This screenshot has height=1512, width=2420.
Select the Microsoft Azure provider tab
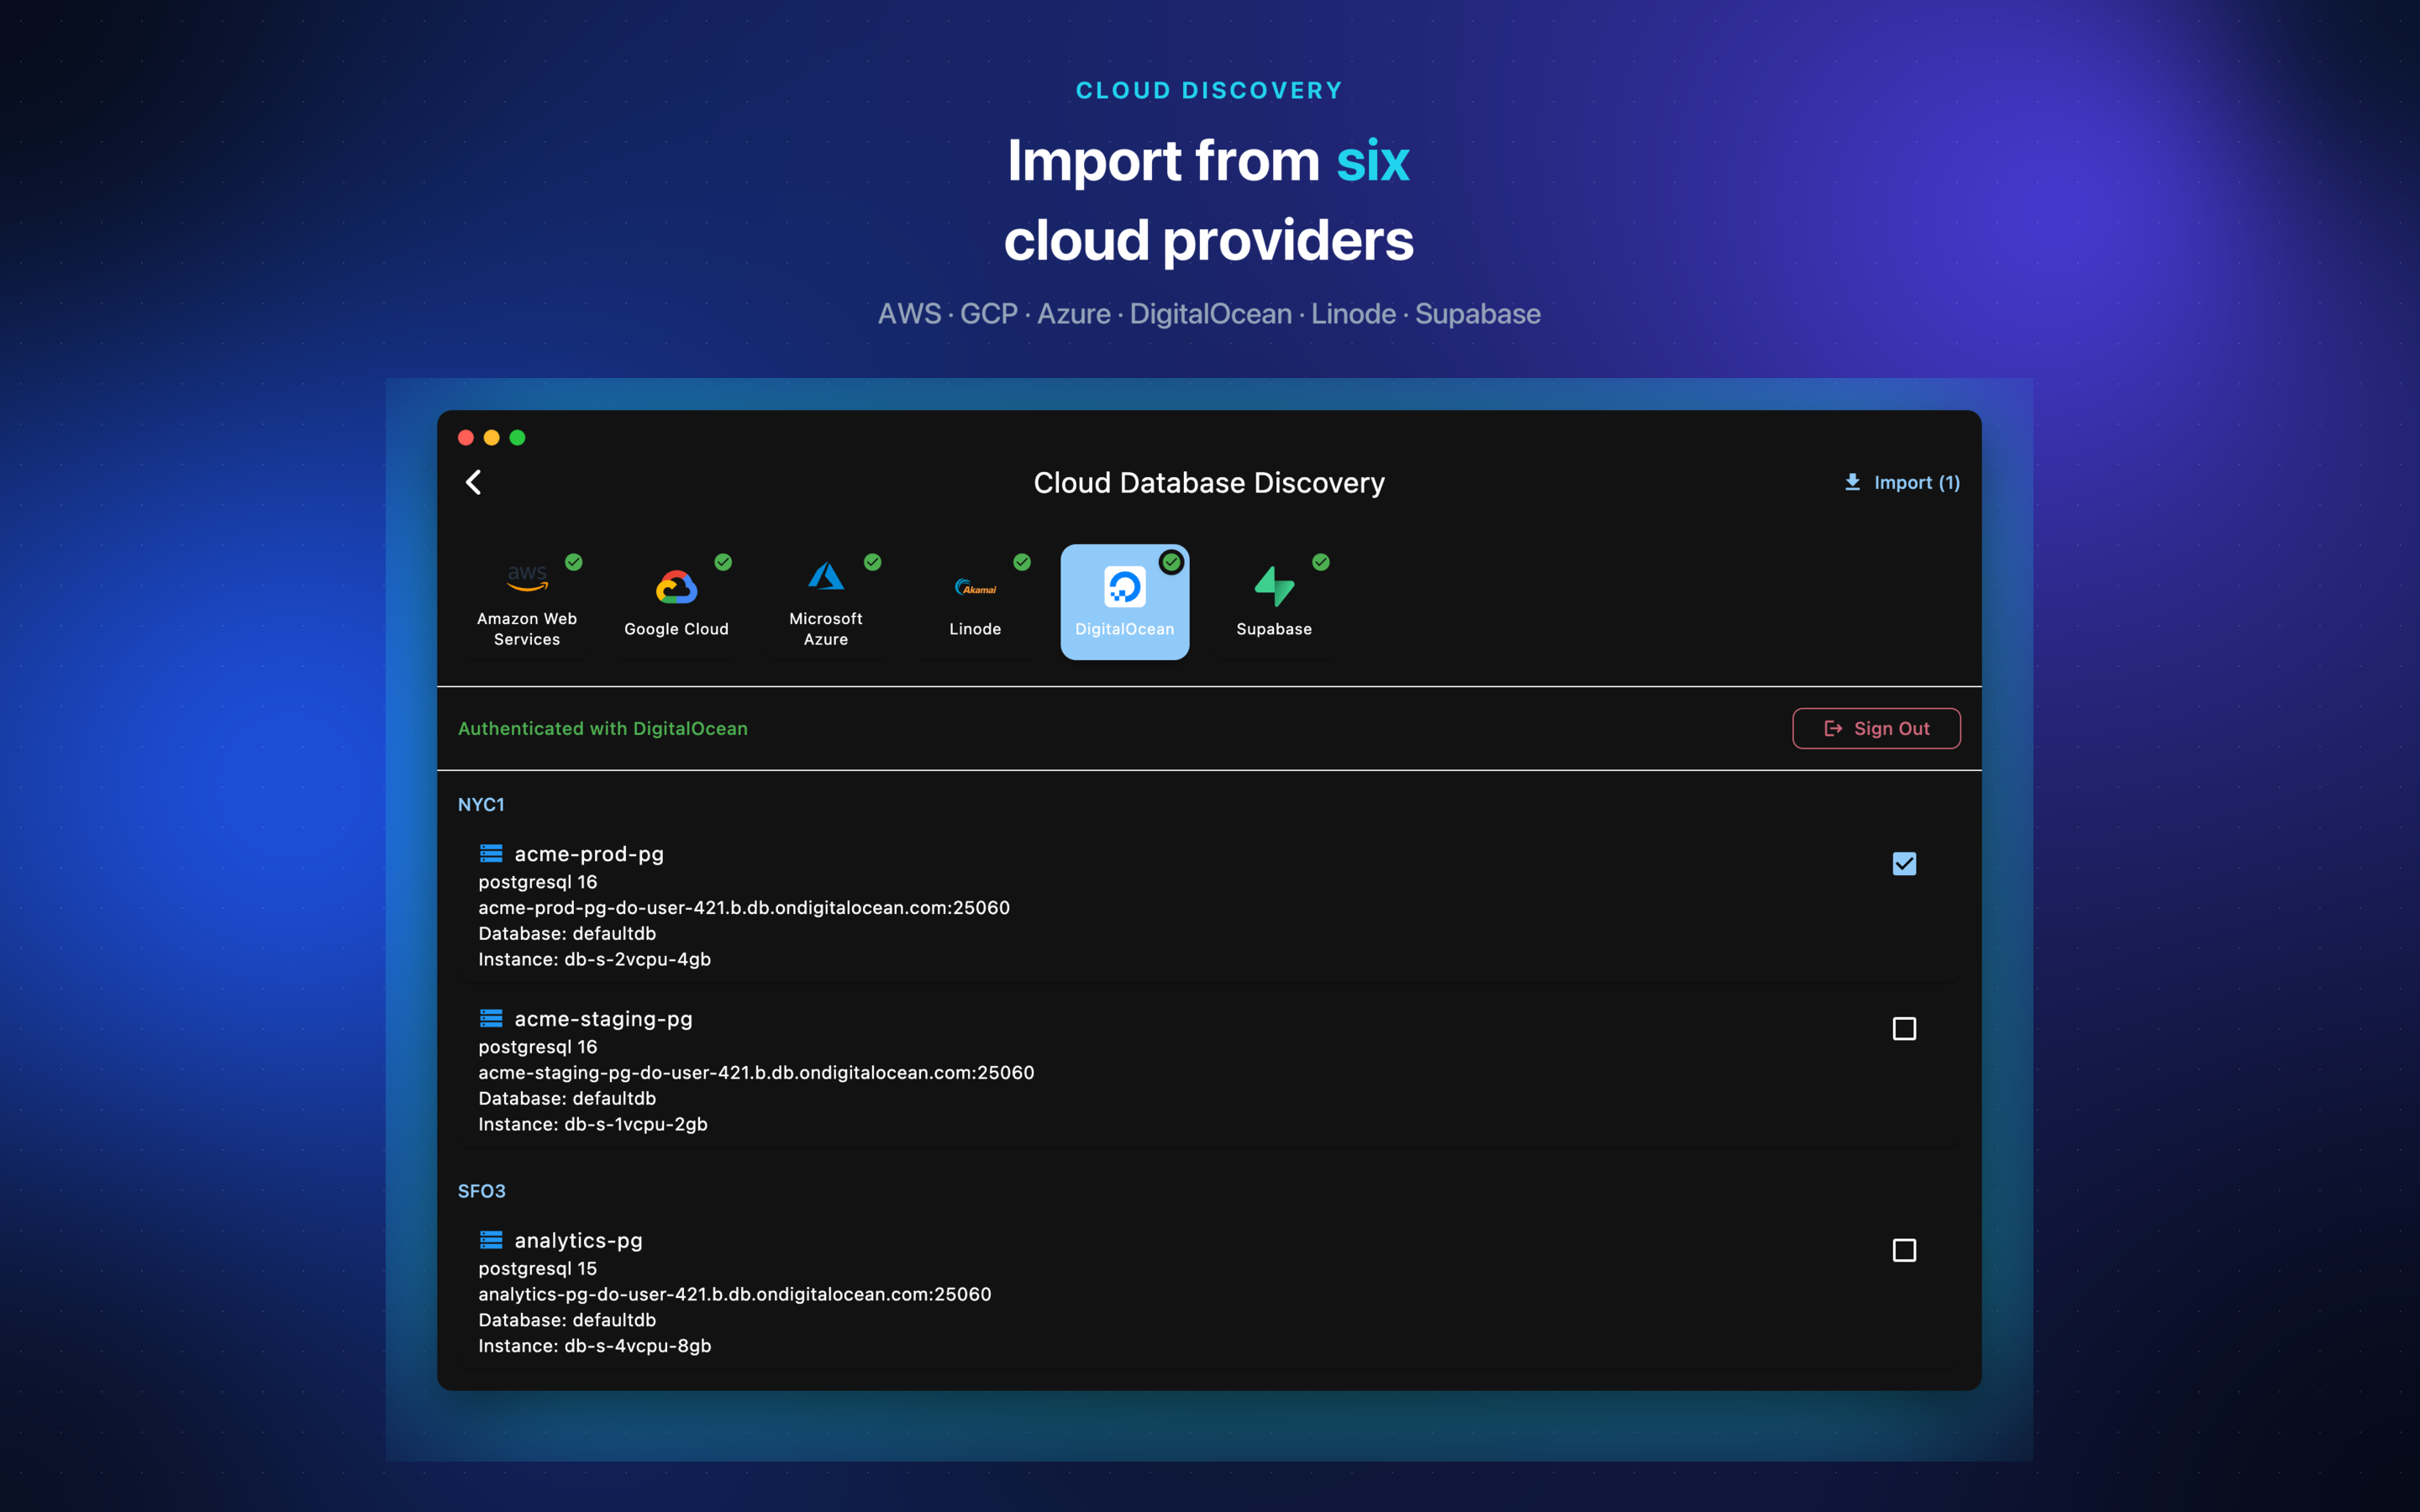pos(826,602)
